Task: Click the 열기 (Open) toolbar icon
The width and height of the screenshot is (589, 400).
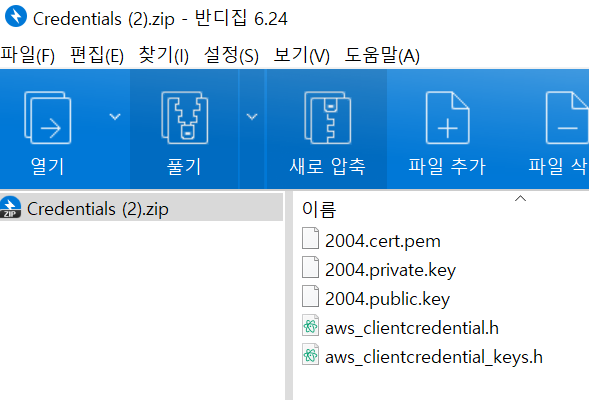Action: pos(48,118)
